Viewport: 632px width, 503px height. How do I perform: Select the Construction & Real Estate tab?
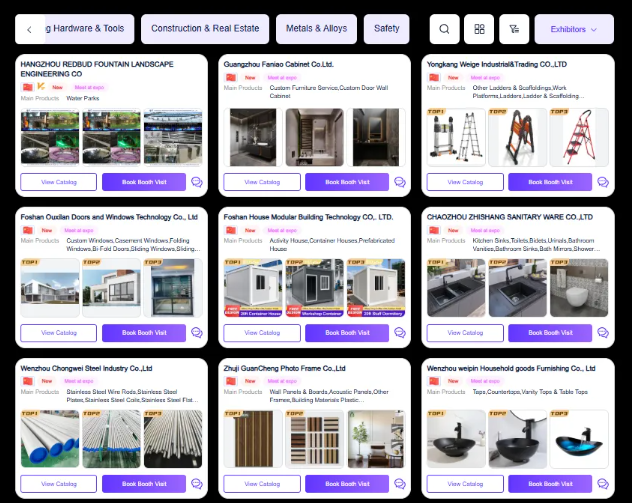tap(205, 29)
